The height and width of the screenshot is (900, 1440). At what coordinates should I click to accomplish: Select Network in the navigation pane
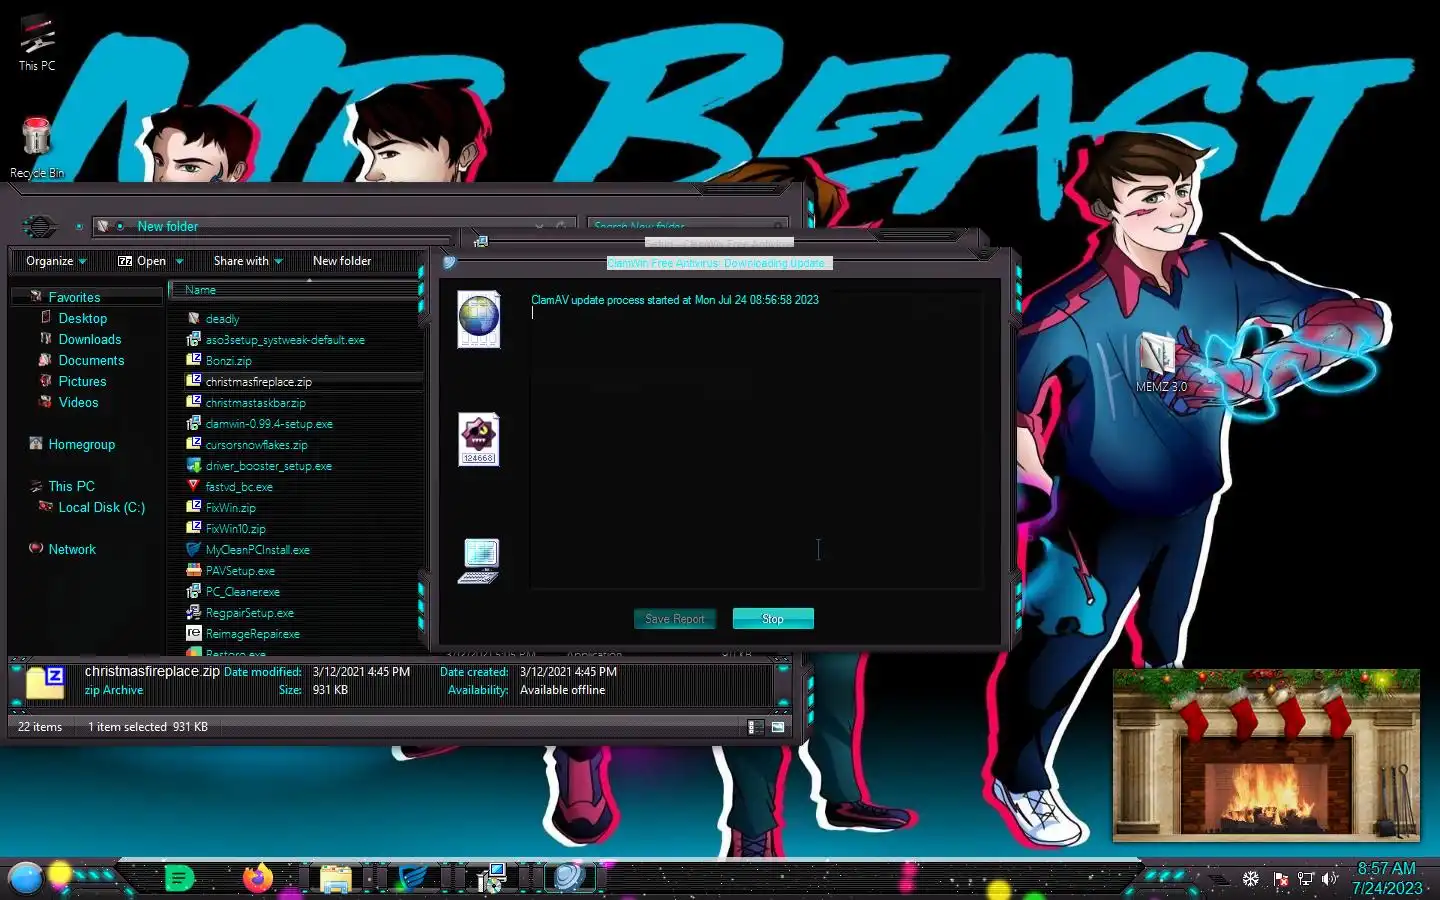tap(72, 549)
